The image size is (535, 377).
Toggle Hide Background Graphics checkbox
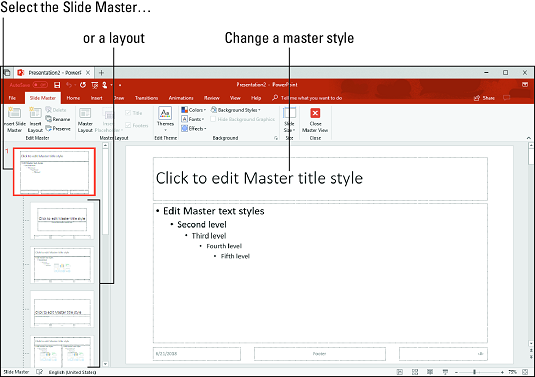point(213,119)
